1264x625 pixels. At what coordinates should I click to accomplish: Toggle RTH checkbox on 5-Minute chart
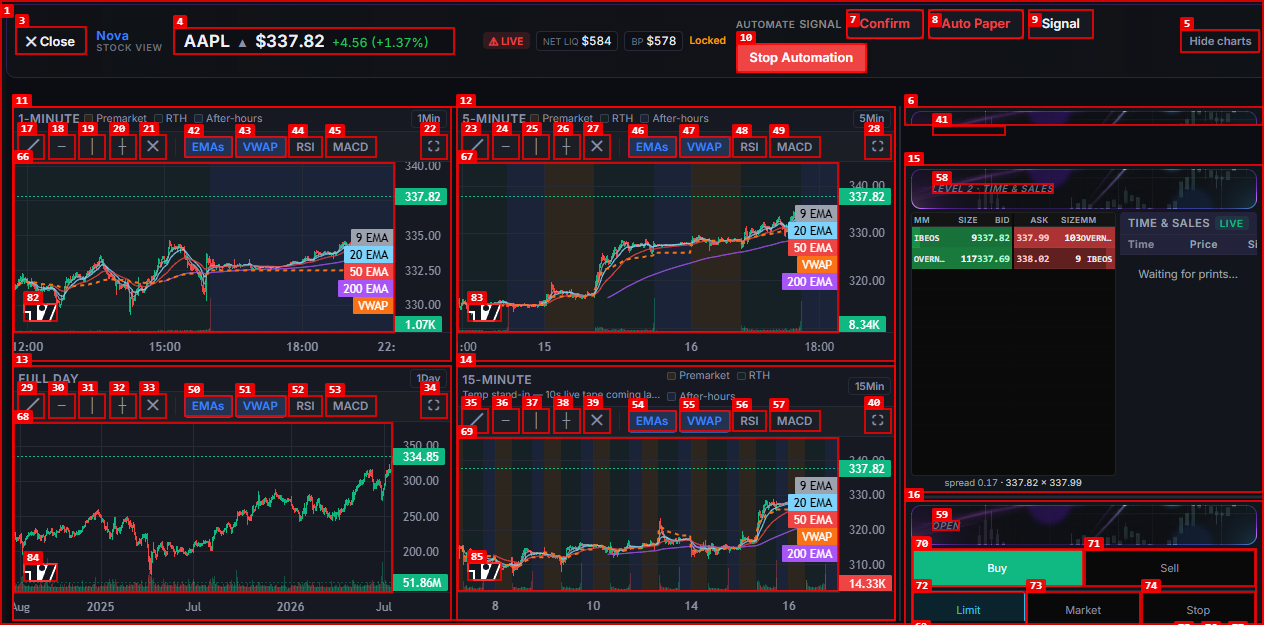(604, 118)
